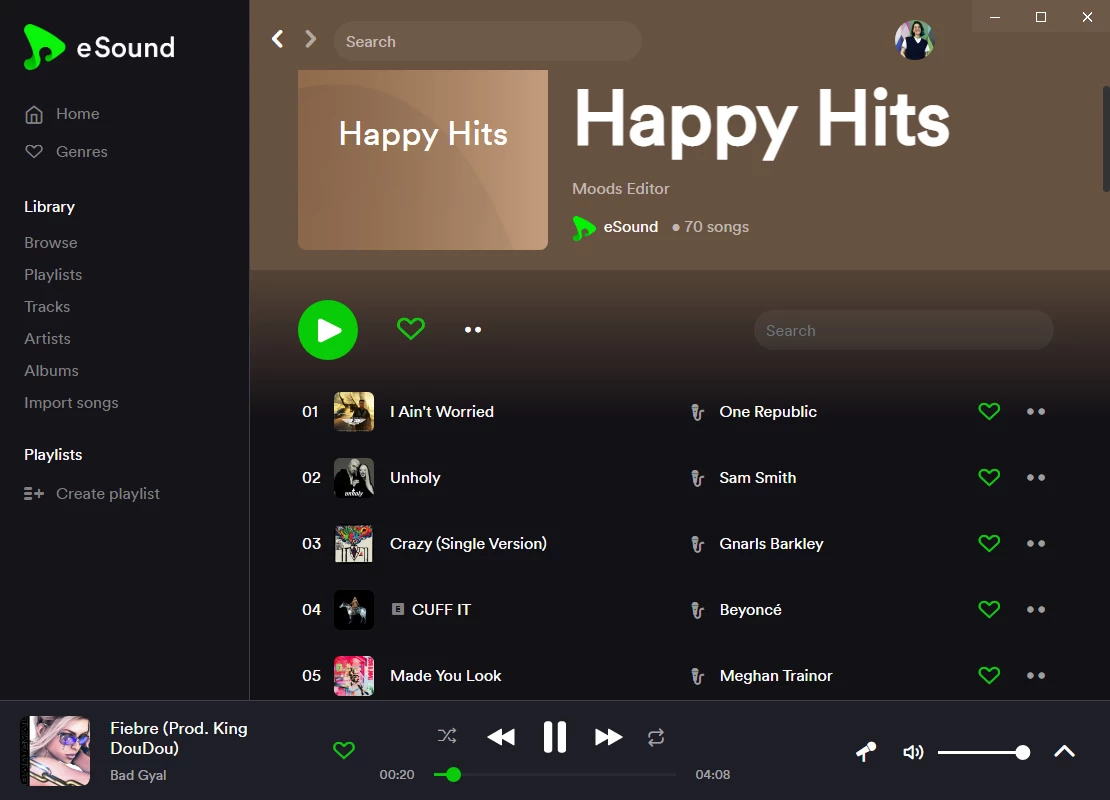1110x800 pixels.
Task: Focus the playlist Search field
Action: coord(904,330)
